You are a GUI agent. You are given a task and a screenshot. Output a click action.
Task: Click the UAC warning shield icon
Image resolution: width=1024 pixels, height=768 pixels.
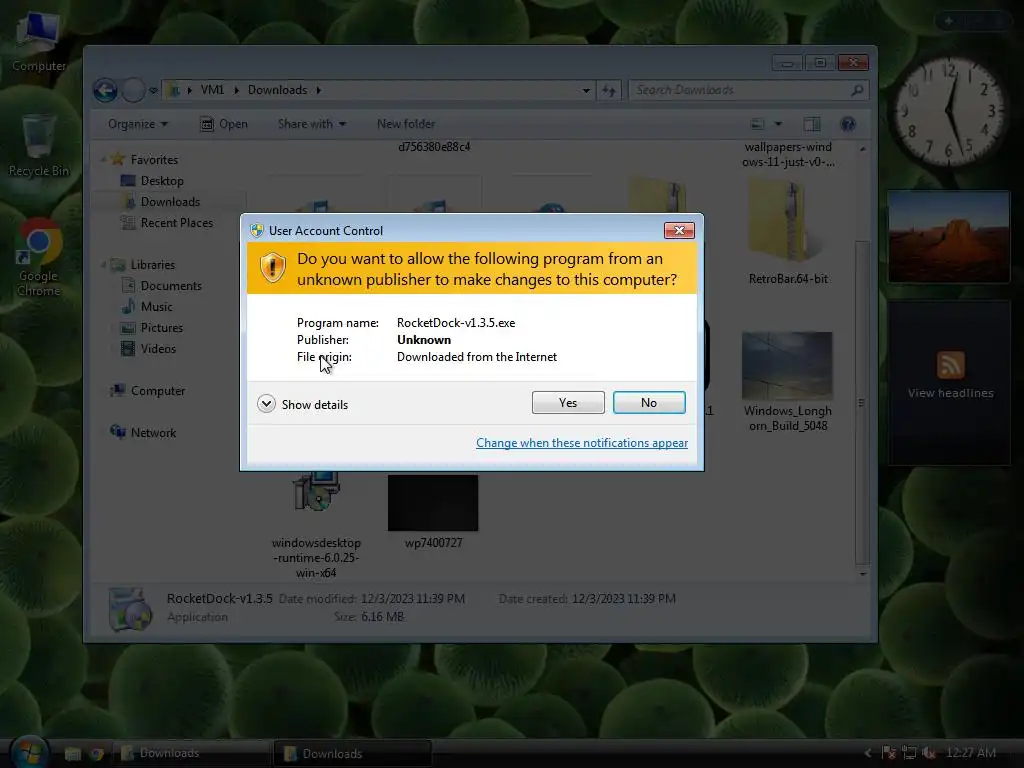(273, 268)
